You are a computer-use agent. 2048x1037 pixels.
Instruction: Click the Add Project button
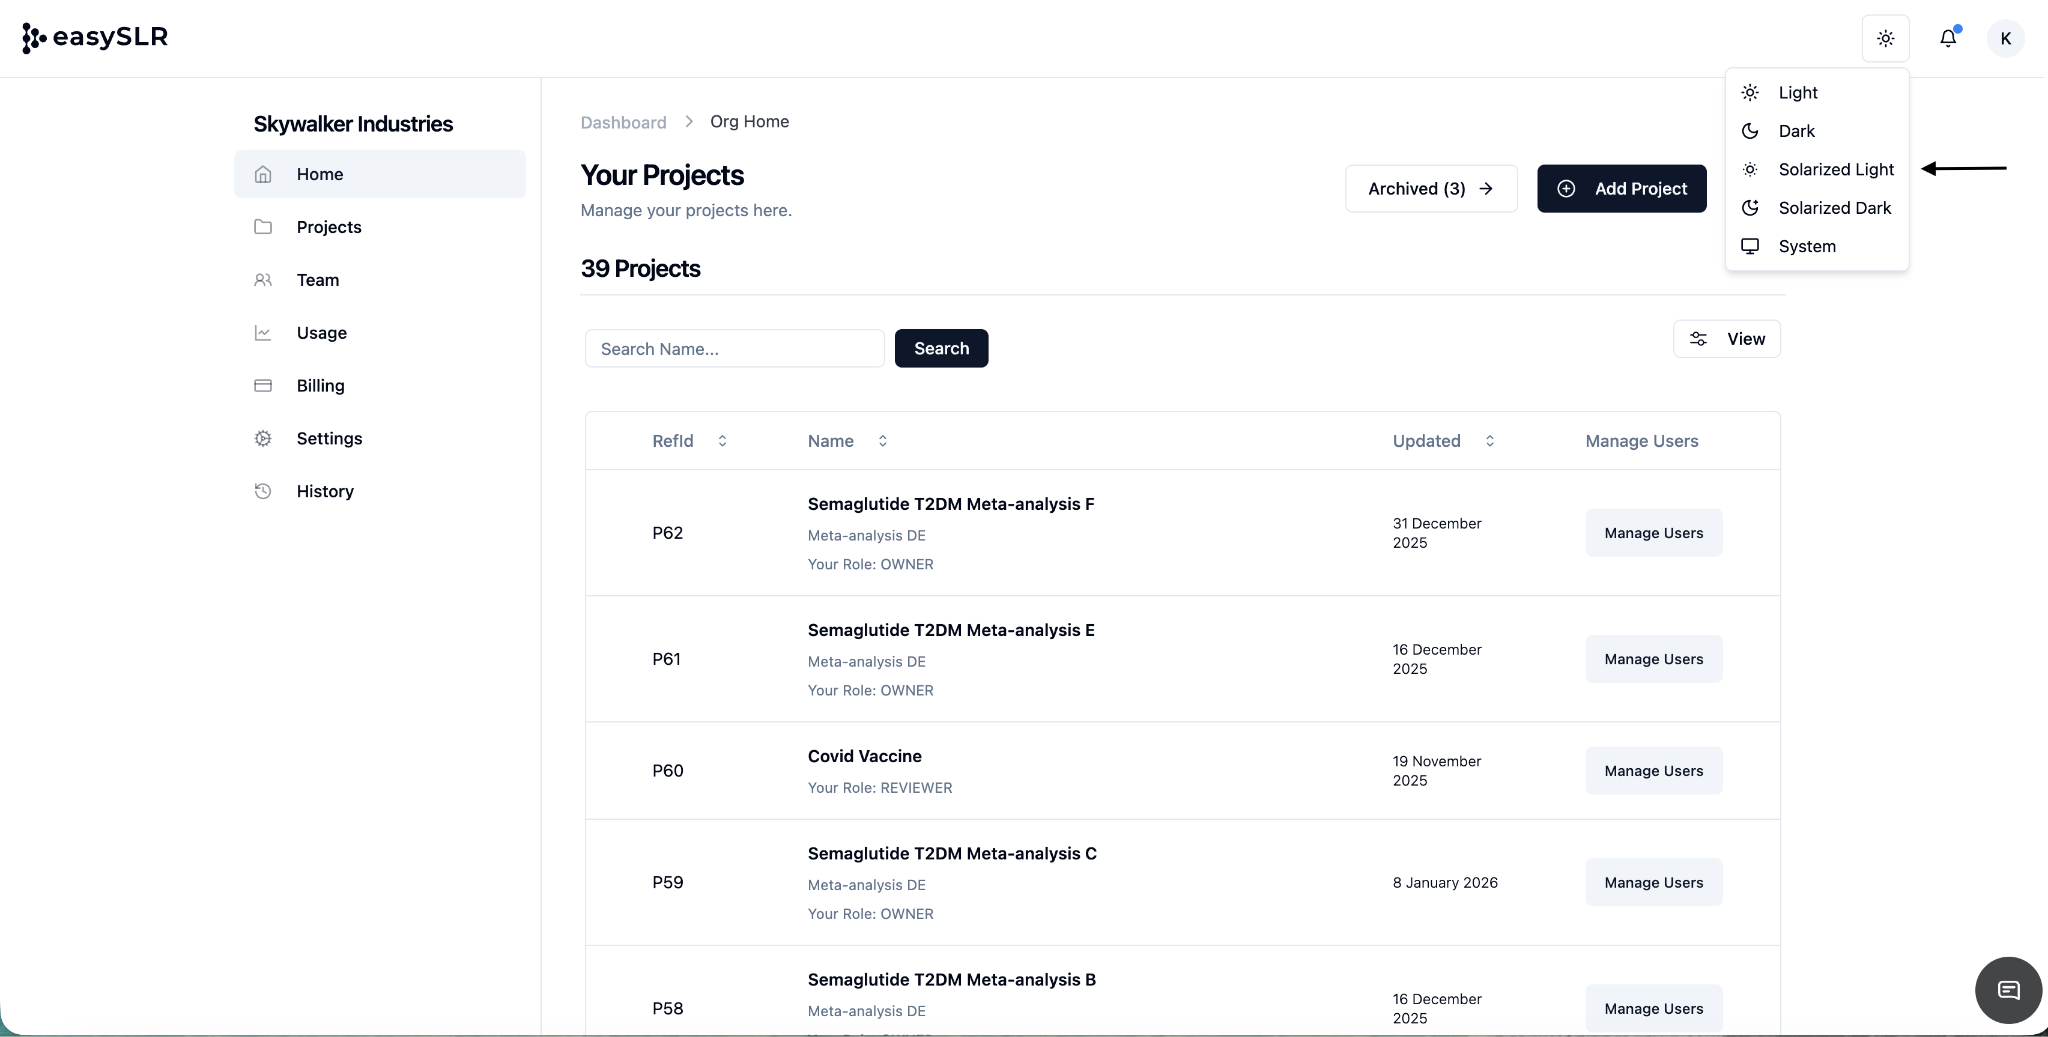pyautogui.click(x=1621, y=189)
